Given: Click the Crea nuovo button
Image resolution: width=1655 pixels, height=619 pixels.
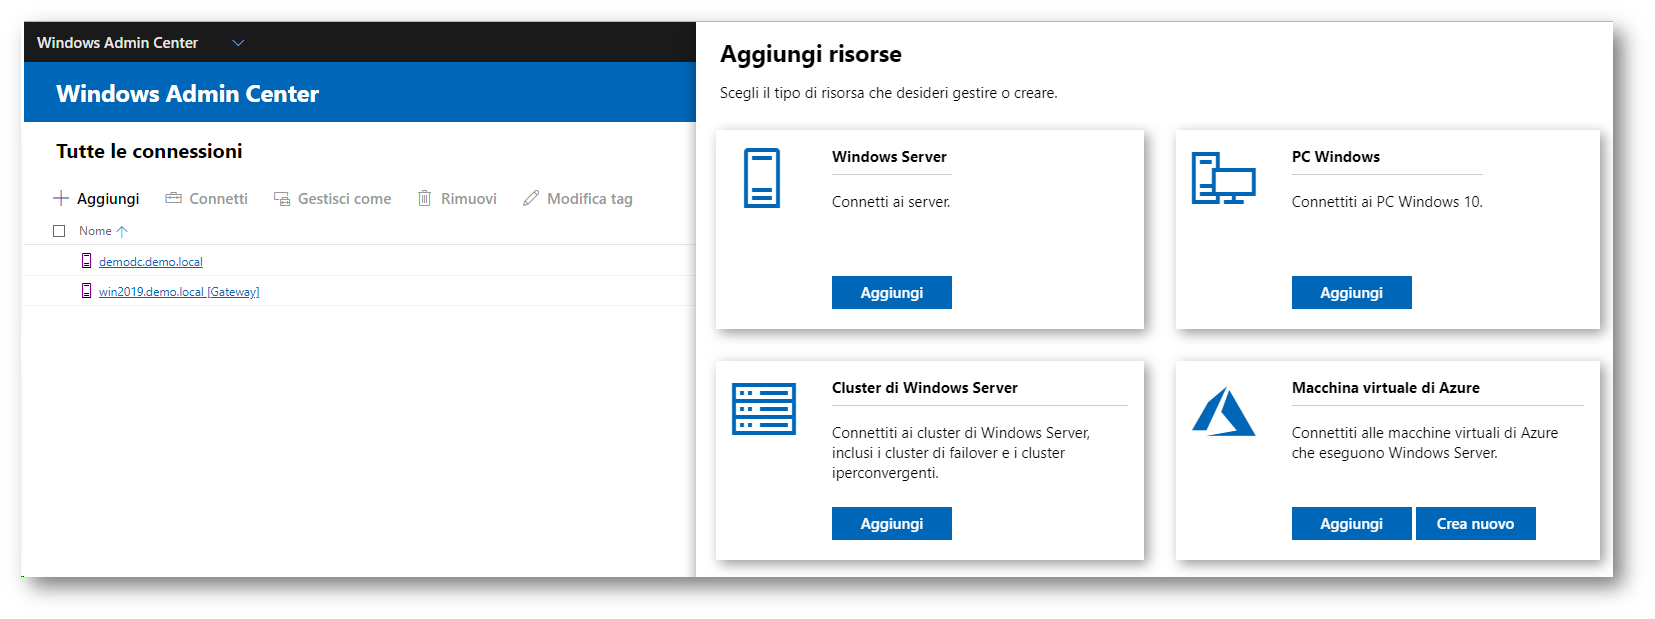Looking at the screenshot, I should tap(1476, 524).
